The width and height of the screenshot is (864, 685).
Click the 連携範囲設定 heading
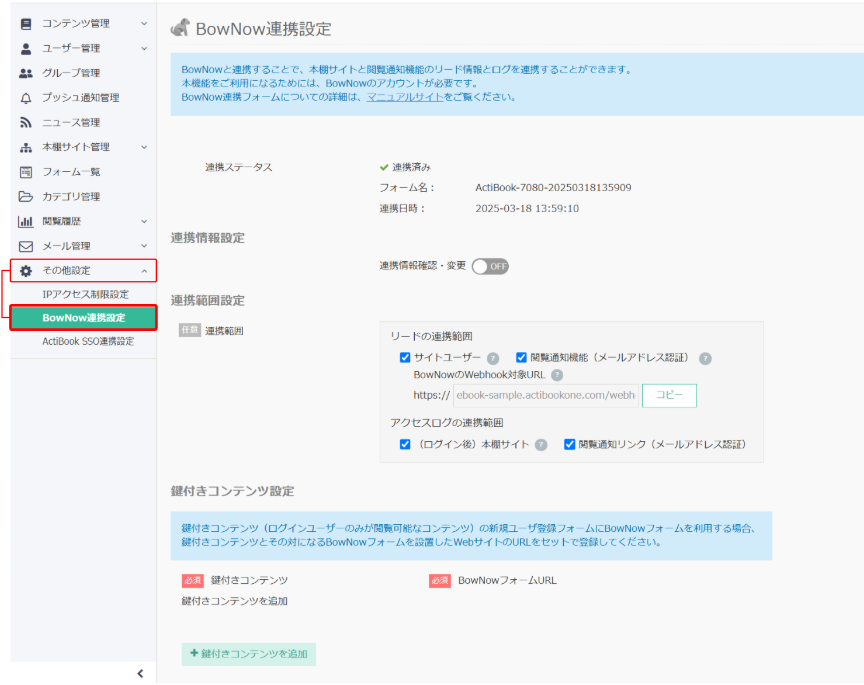point(208,301)
